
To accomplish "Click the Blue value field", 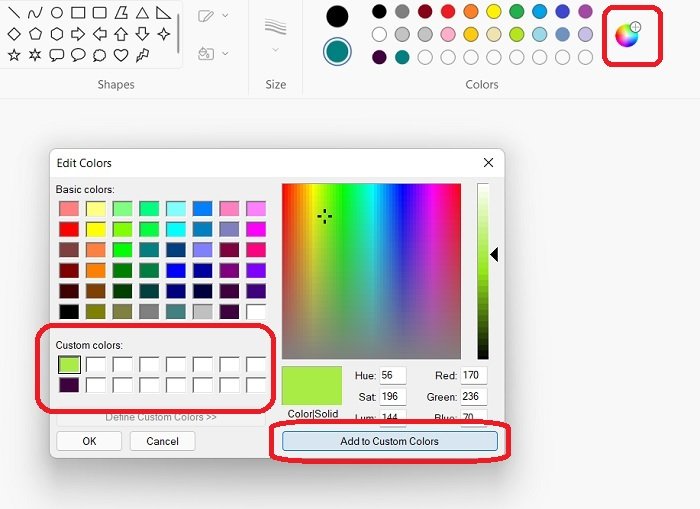I will (474, 417).
